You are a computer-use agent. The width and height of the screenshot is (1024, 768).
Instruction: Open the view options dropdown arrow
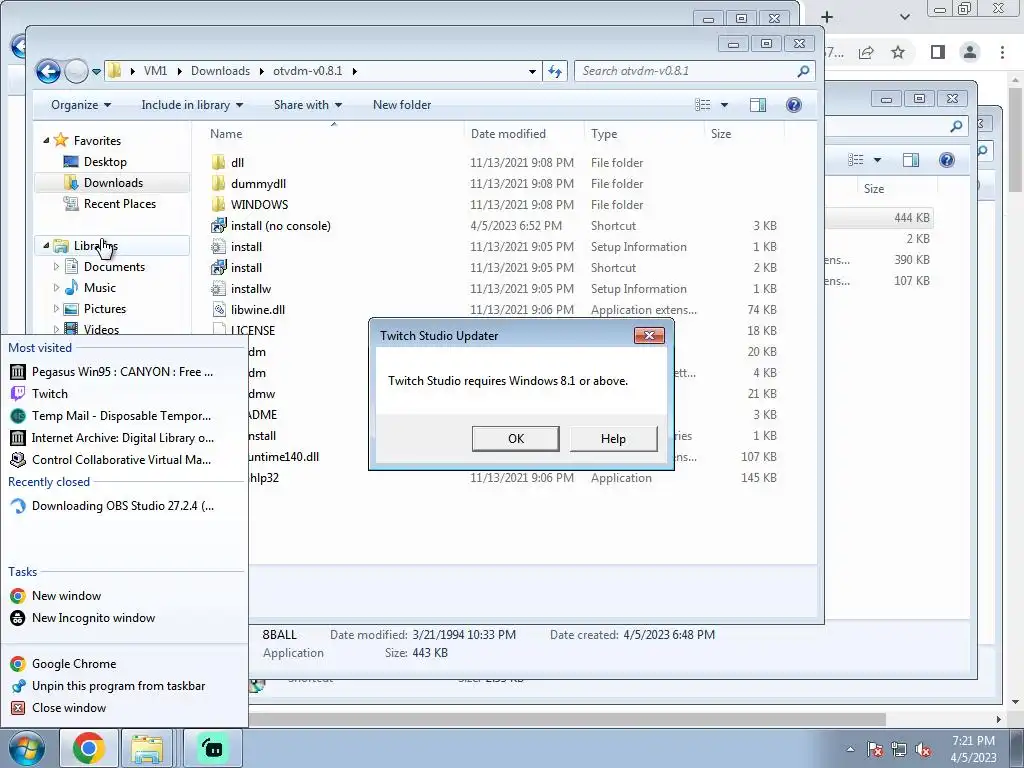[x=724, y=105]
